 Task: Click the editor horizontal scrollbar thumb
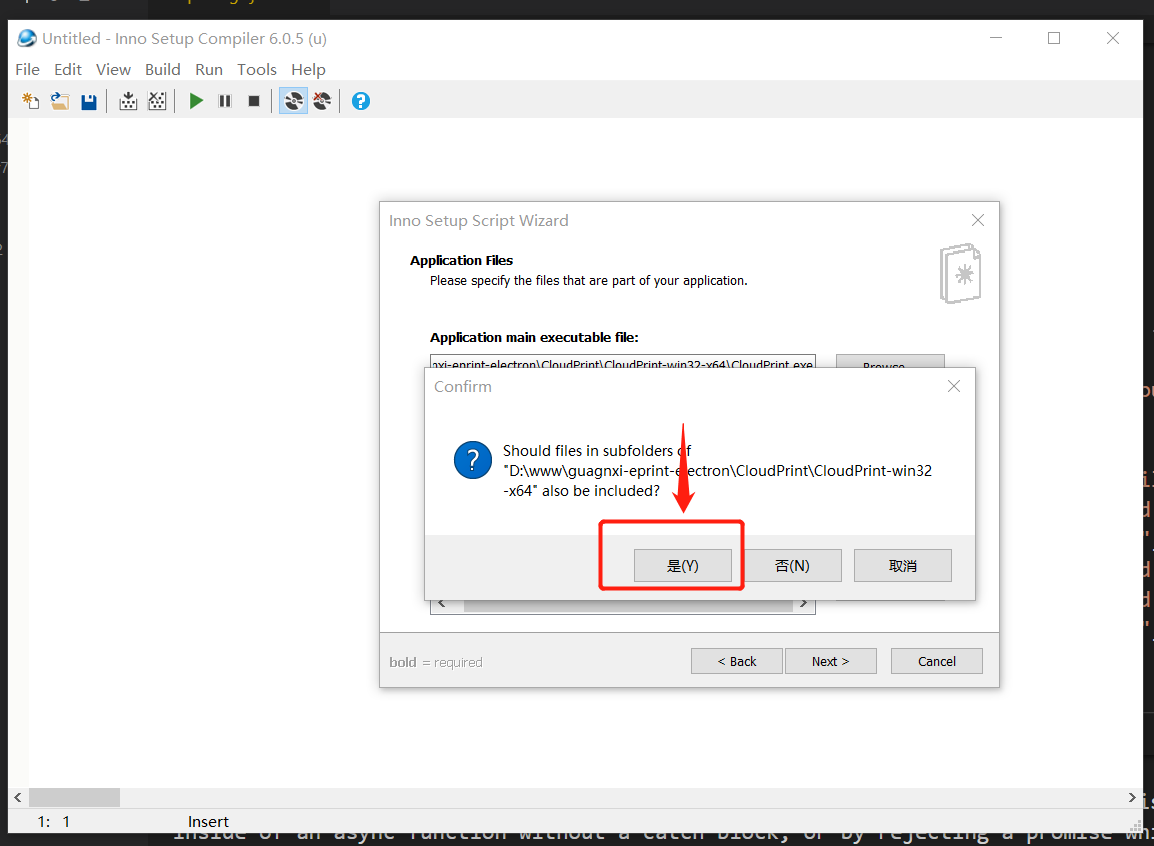(74, 797)
